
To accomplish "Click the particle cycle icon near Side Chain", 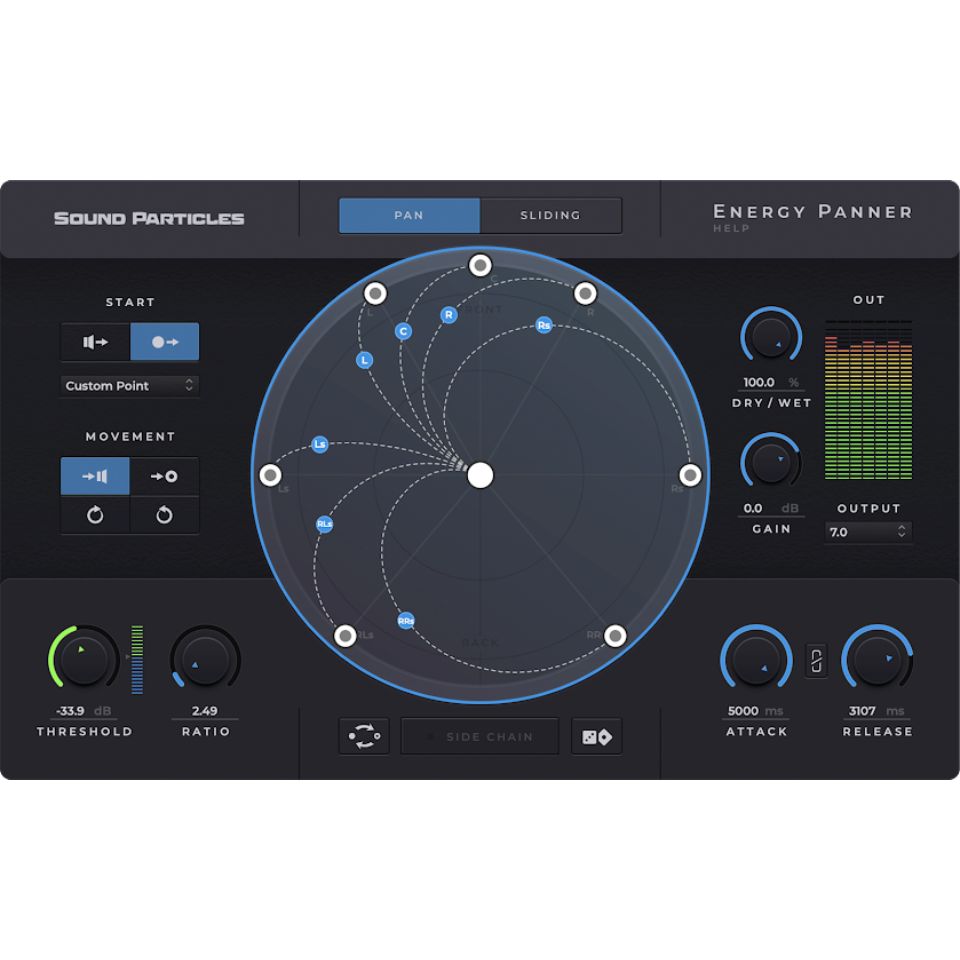I will (364, 736).
